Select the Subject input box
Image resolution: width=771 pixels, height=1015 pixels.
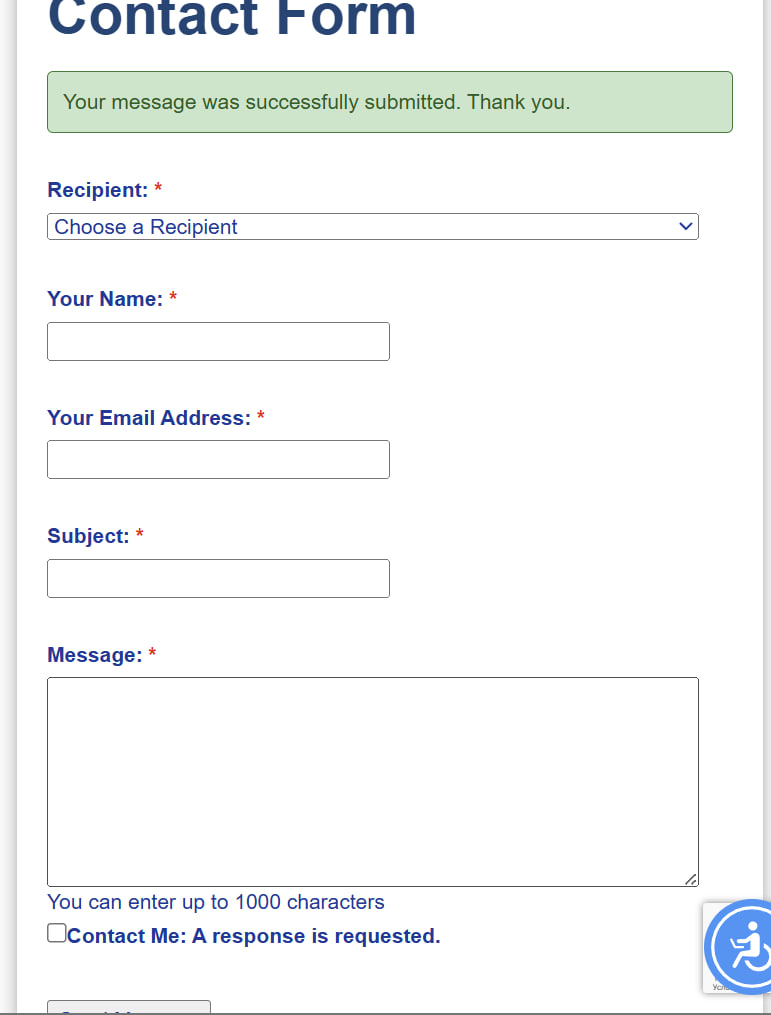tap(218, 579)
